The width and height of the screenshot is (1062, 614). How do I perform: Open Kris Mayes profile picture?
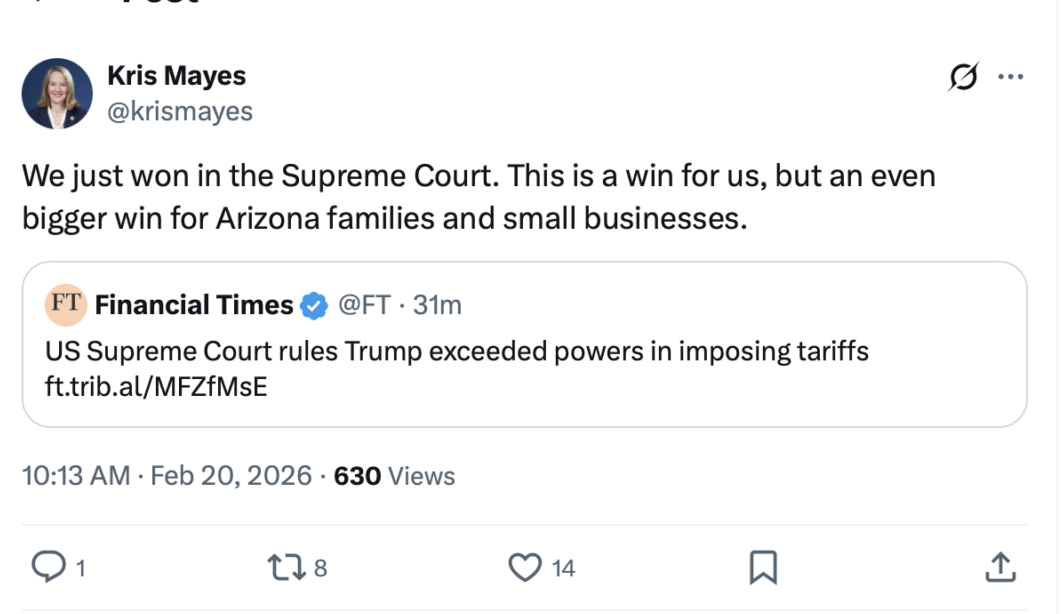point(57,93)
